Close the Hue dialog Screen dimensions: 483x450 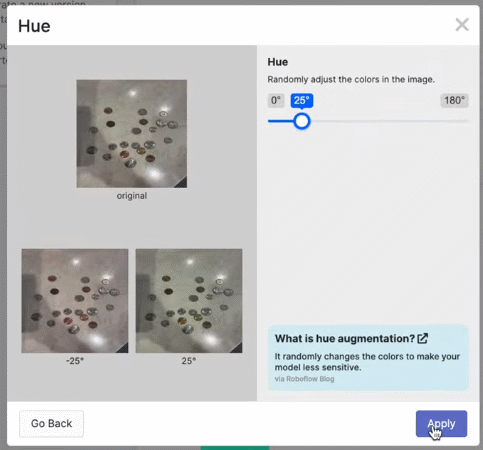click(462, 25)
